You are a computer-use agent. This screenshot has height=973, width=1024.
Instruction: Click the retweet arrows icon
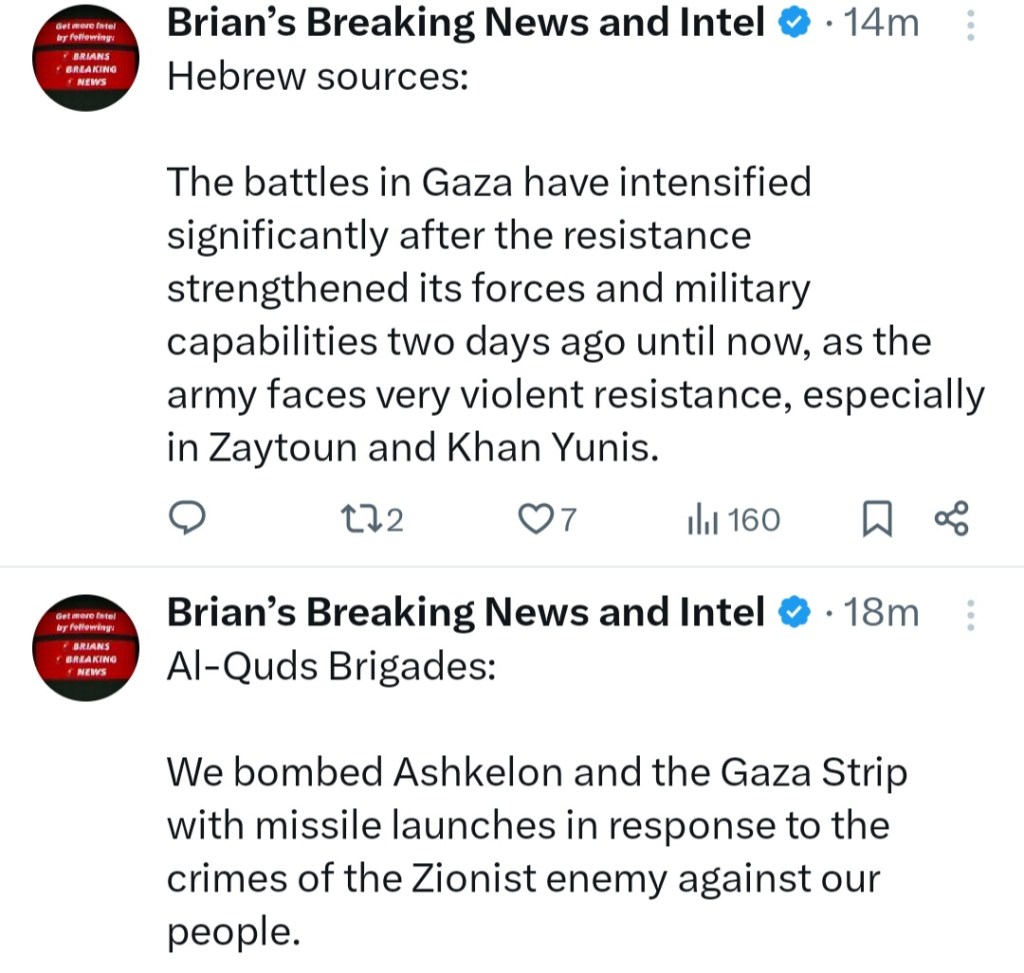point(355,519)
